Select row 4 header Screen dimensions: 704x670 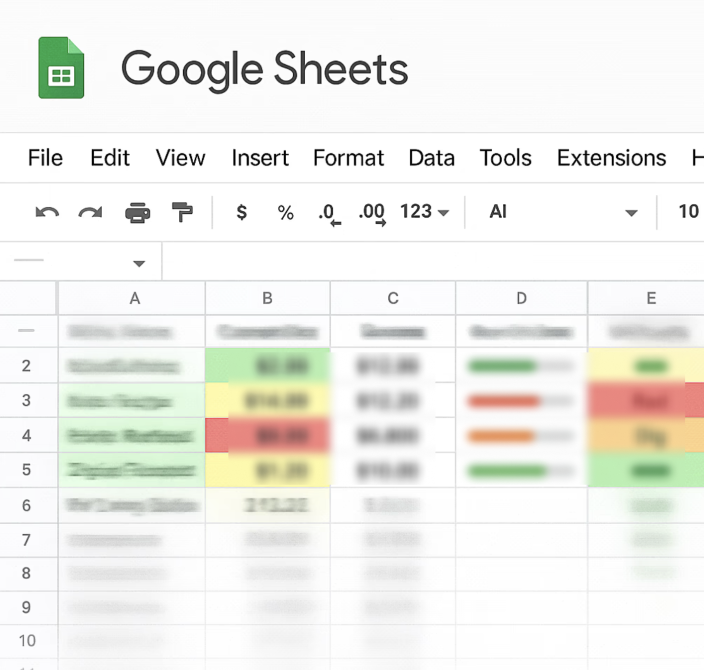coord(29,435)
